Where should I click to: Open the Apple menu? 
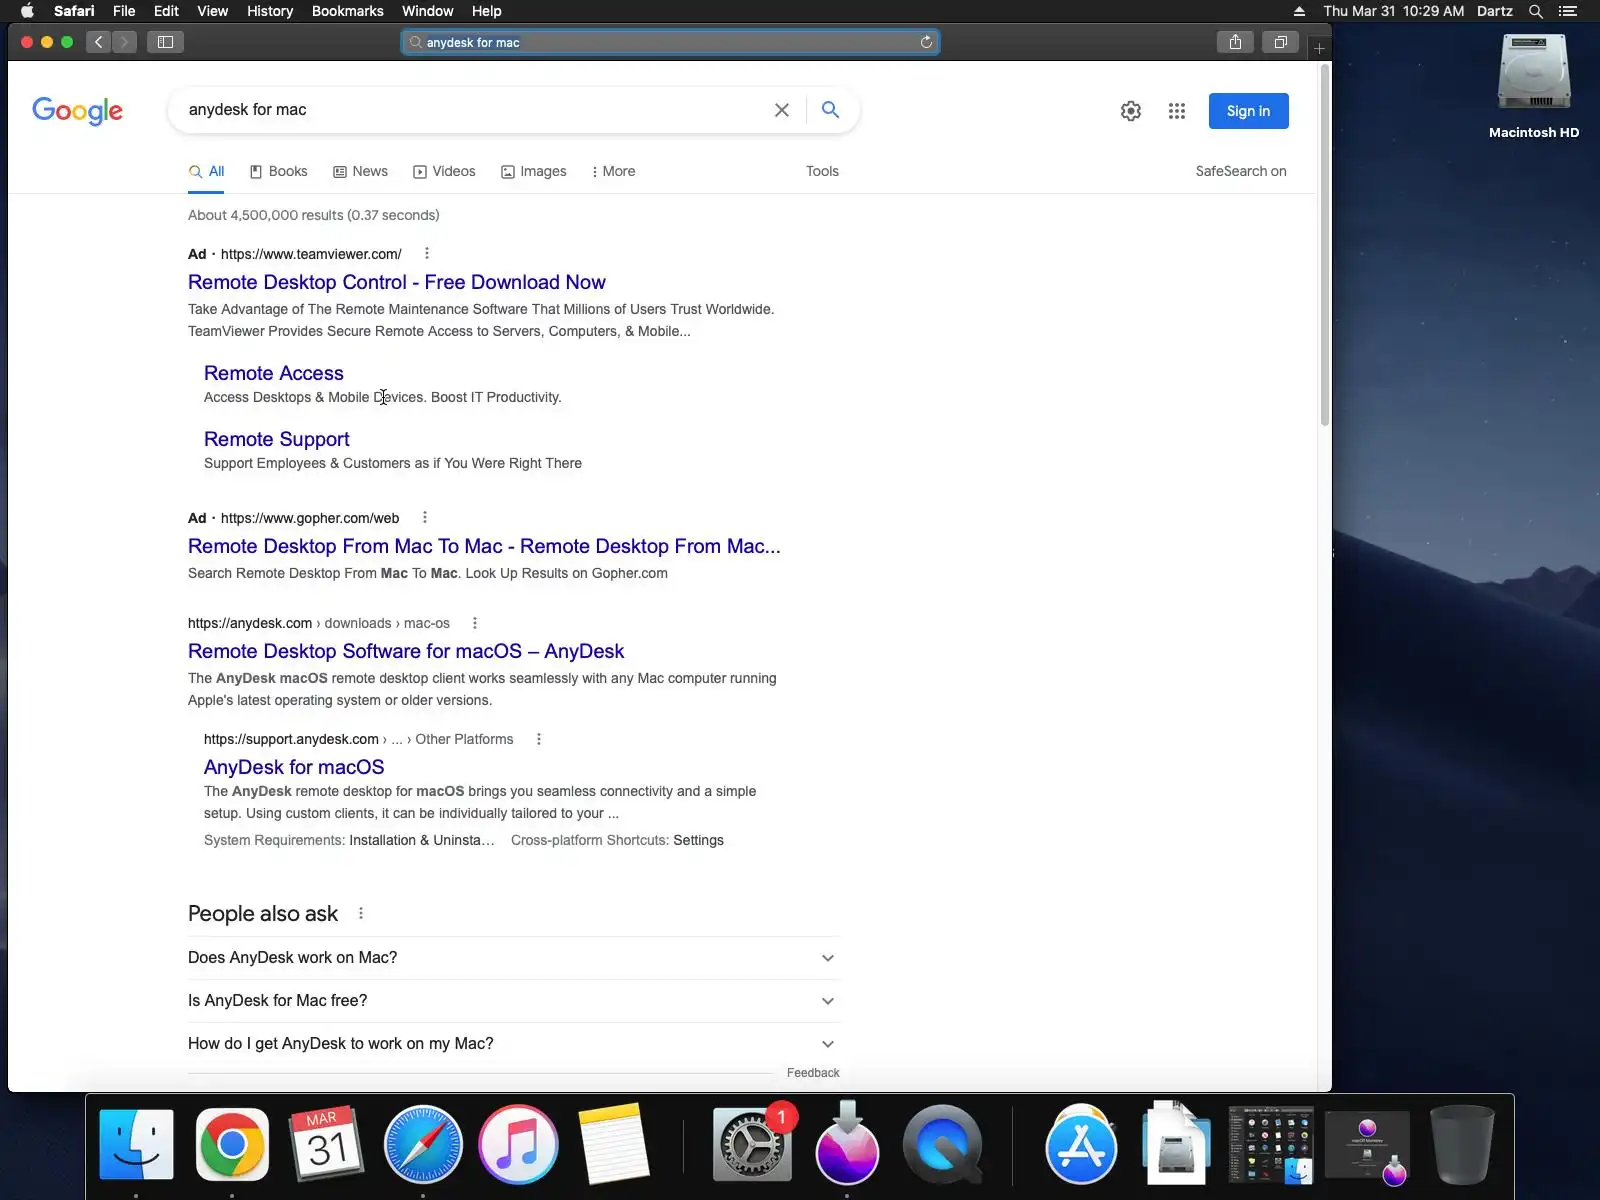click(x=27, y=11)
